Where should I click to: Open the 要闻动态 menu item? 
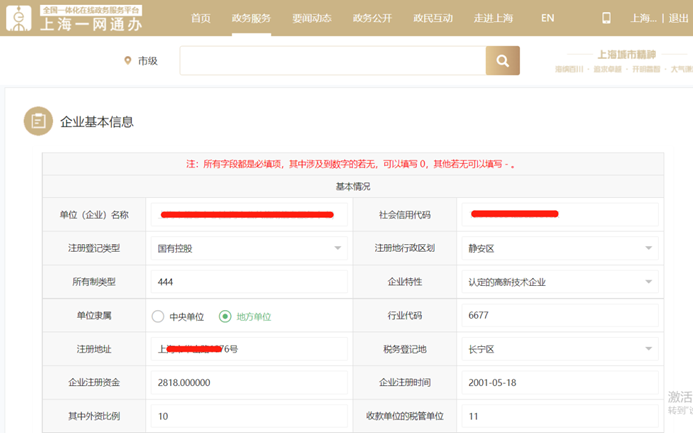[312, 18]
